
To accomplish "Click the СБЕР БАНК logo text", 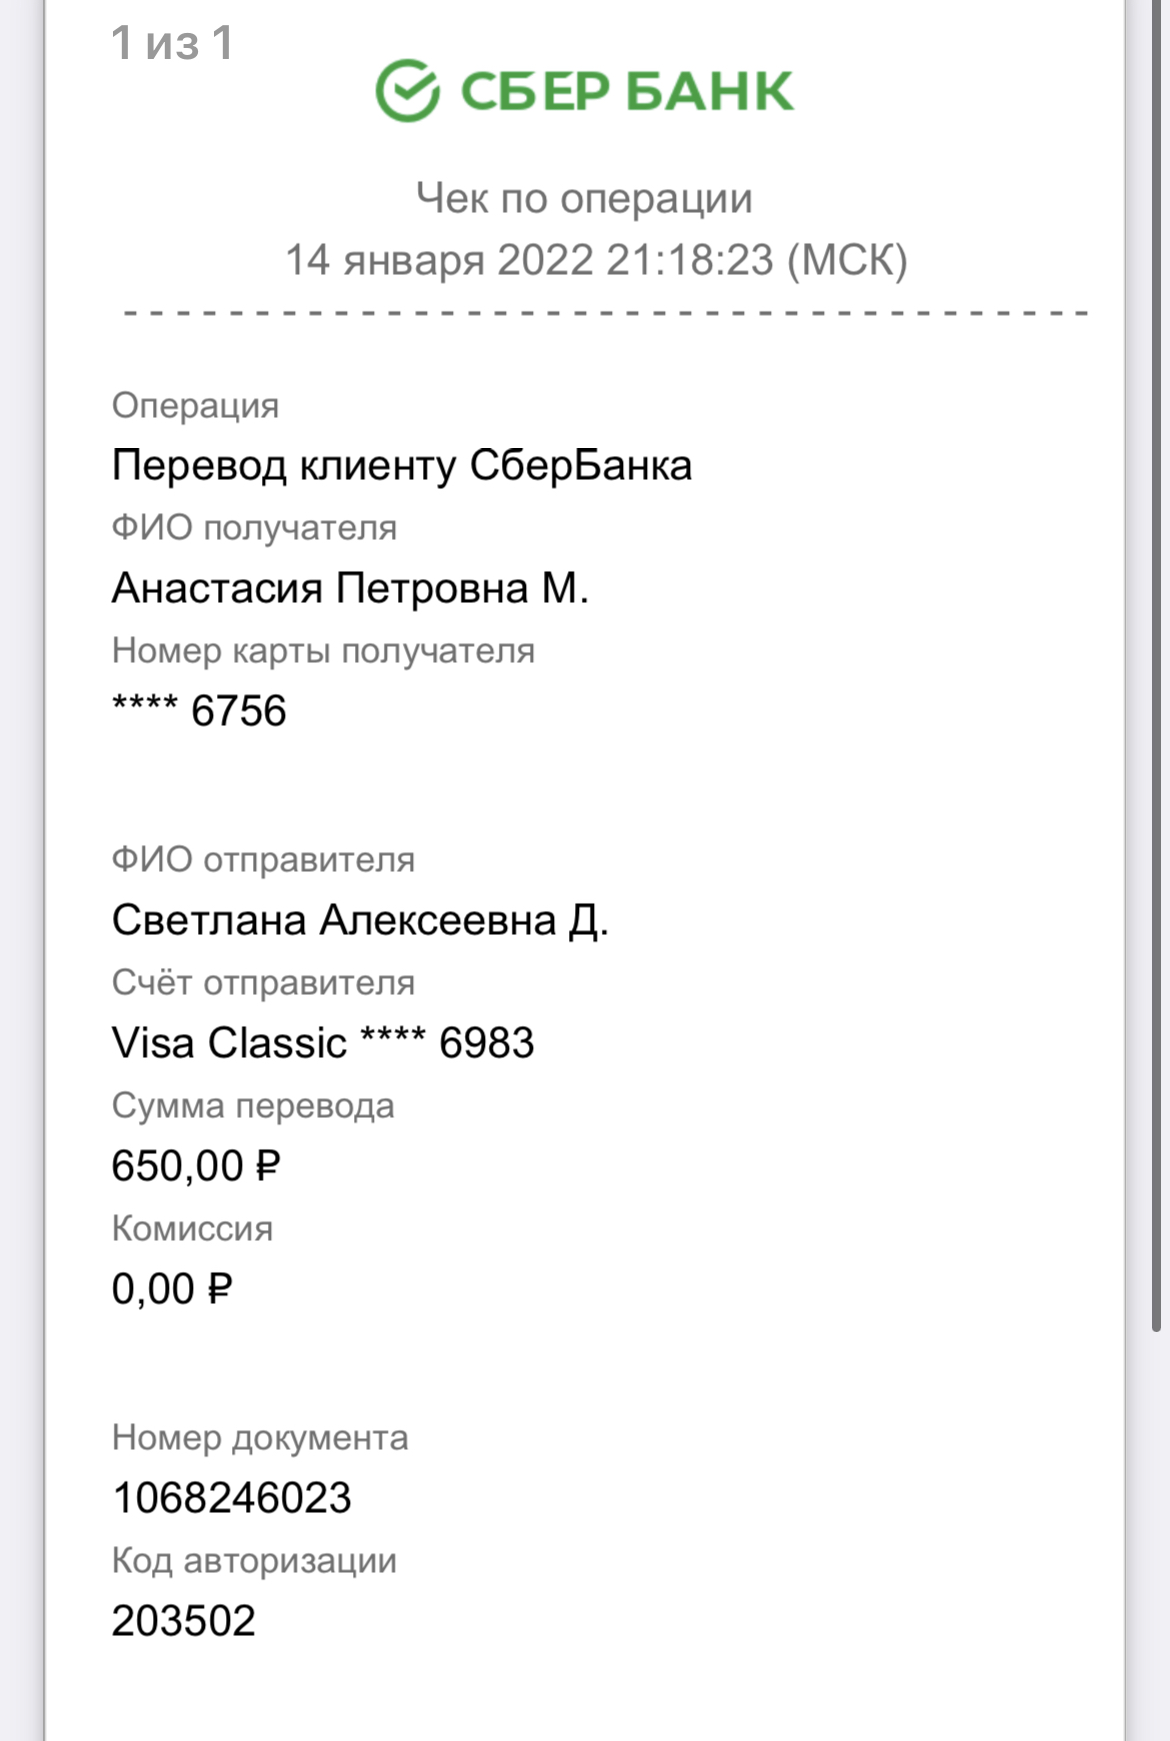I will 627,92.
